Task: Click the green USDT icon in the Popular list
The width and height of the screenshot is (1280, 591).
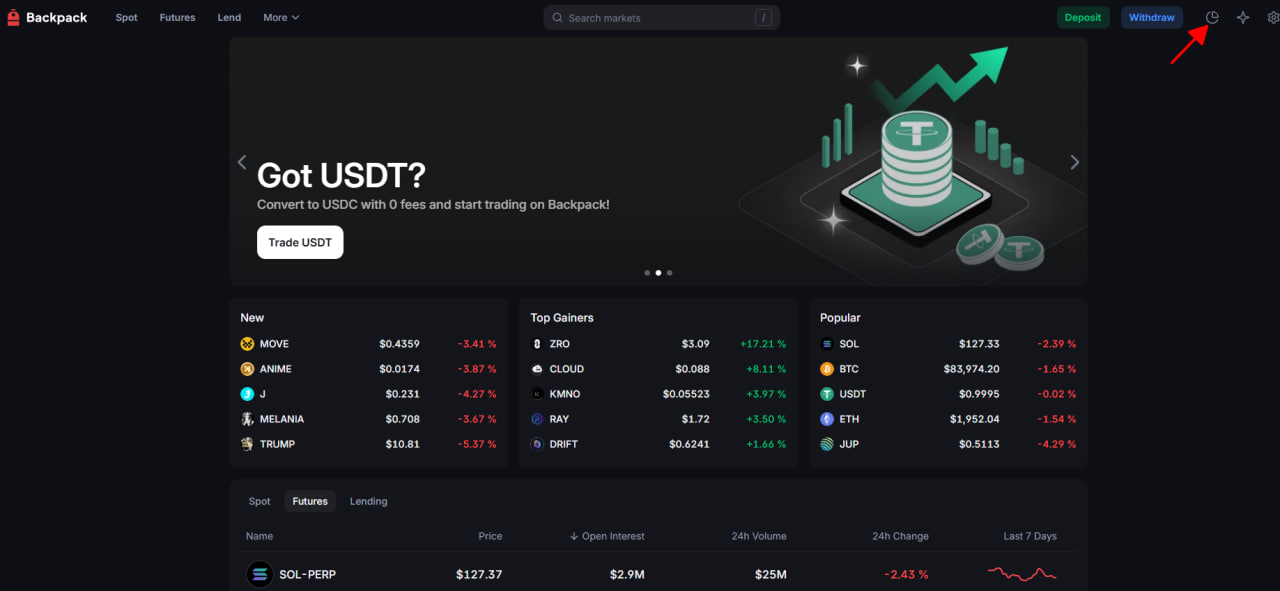Action: click(x=827, y=394)
